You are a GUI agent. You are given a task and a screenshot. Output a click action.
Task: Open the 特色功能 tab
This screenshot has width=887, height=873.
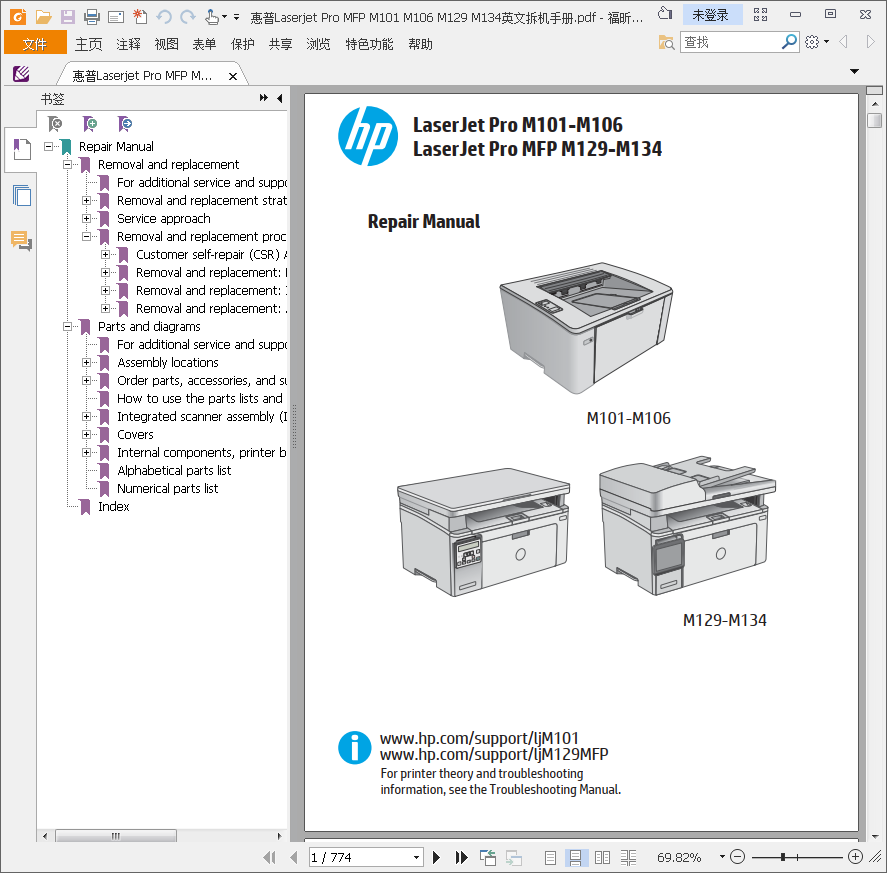click(369, 44)
